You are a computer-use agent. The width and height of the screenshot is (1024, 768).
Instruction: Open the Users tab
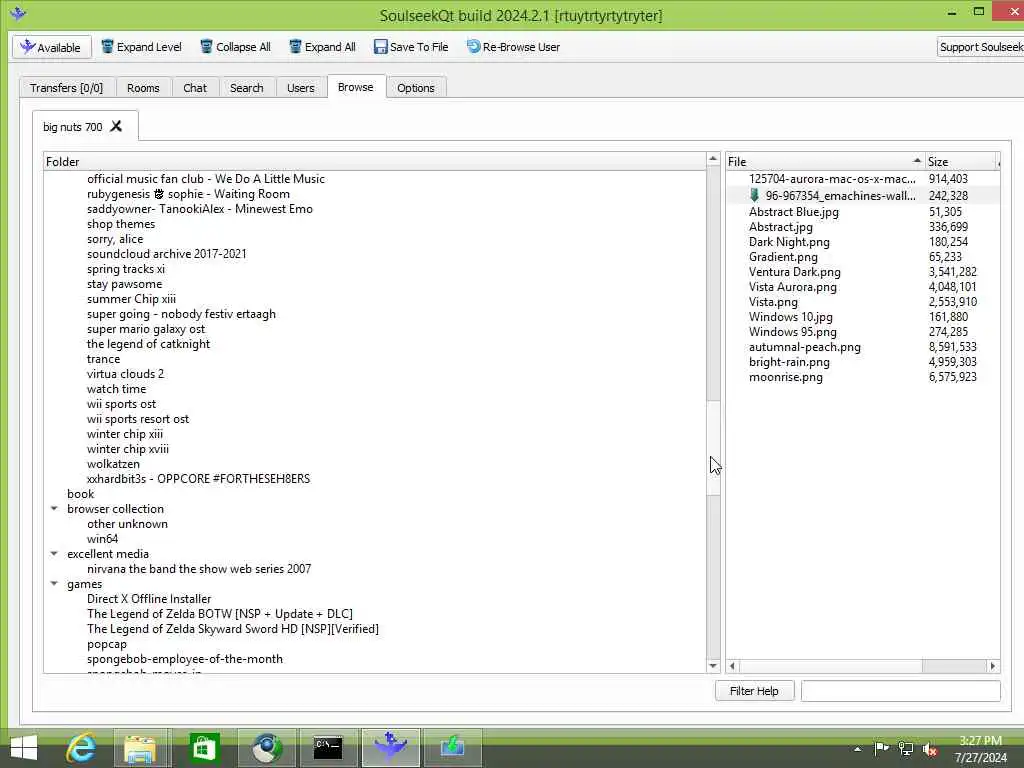[300, 88]
